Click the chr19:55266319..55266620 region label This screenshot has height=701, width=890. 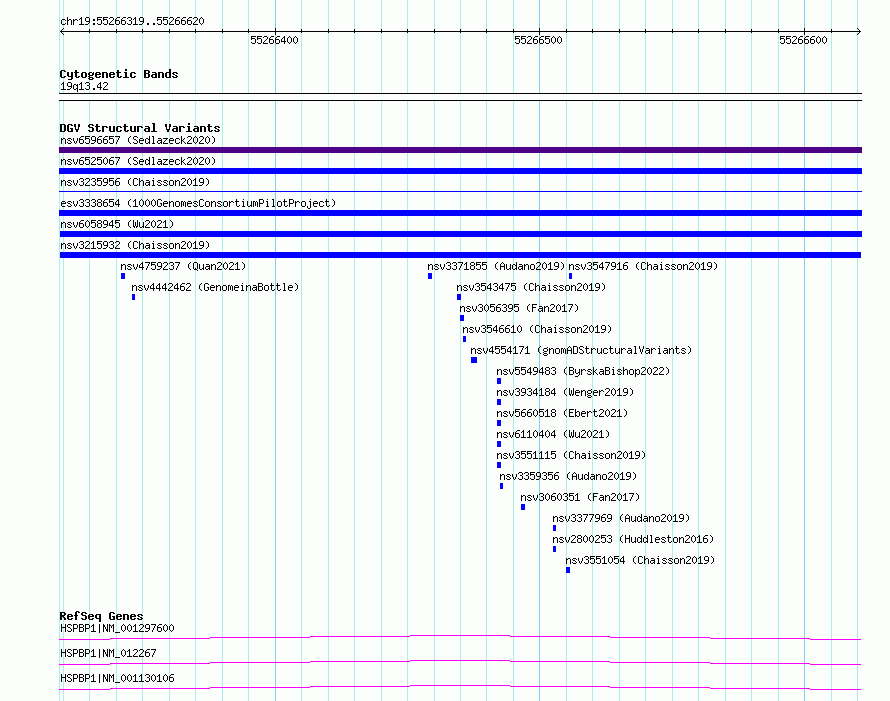coord(132,22)
